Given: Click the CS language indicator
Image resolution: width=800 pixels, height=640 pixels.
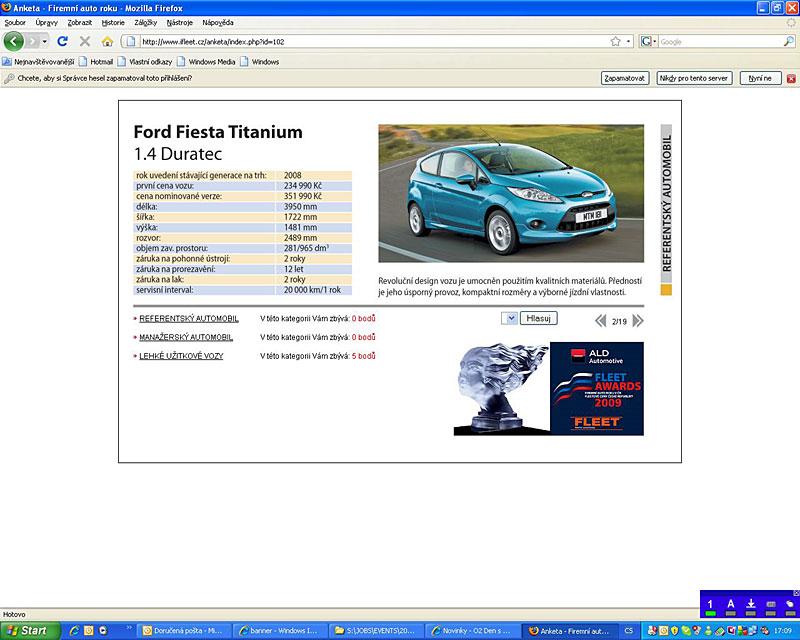Looking at the screenshot, I should pos(629,631).
